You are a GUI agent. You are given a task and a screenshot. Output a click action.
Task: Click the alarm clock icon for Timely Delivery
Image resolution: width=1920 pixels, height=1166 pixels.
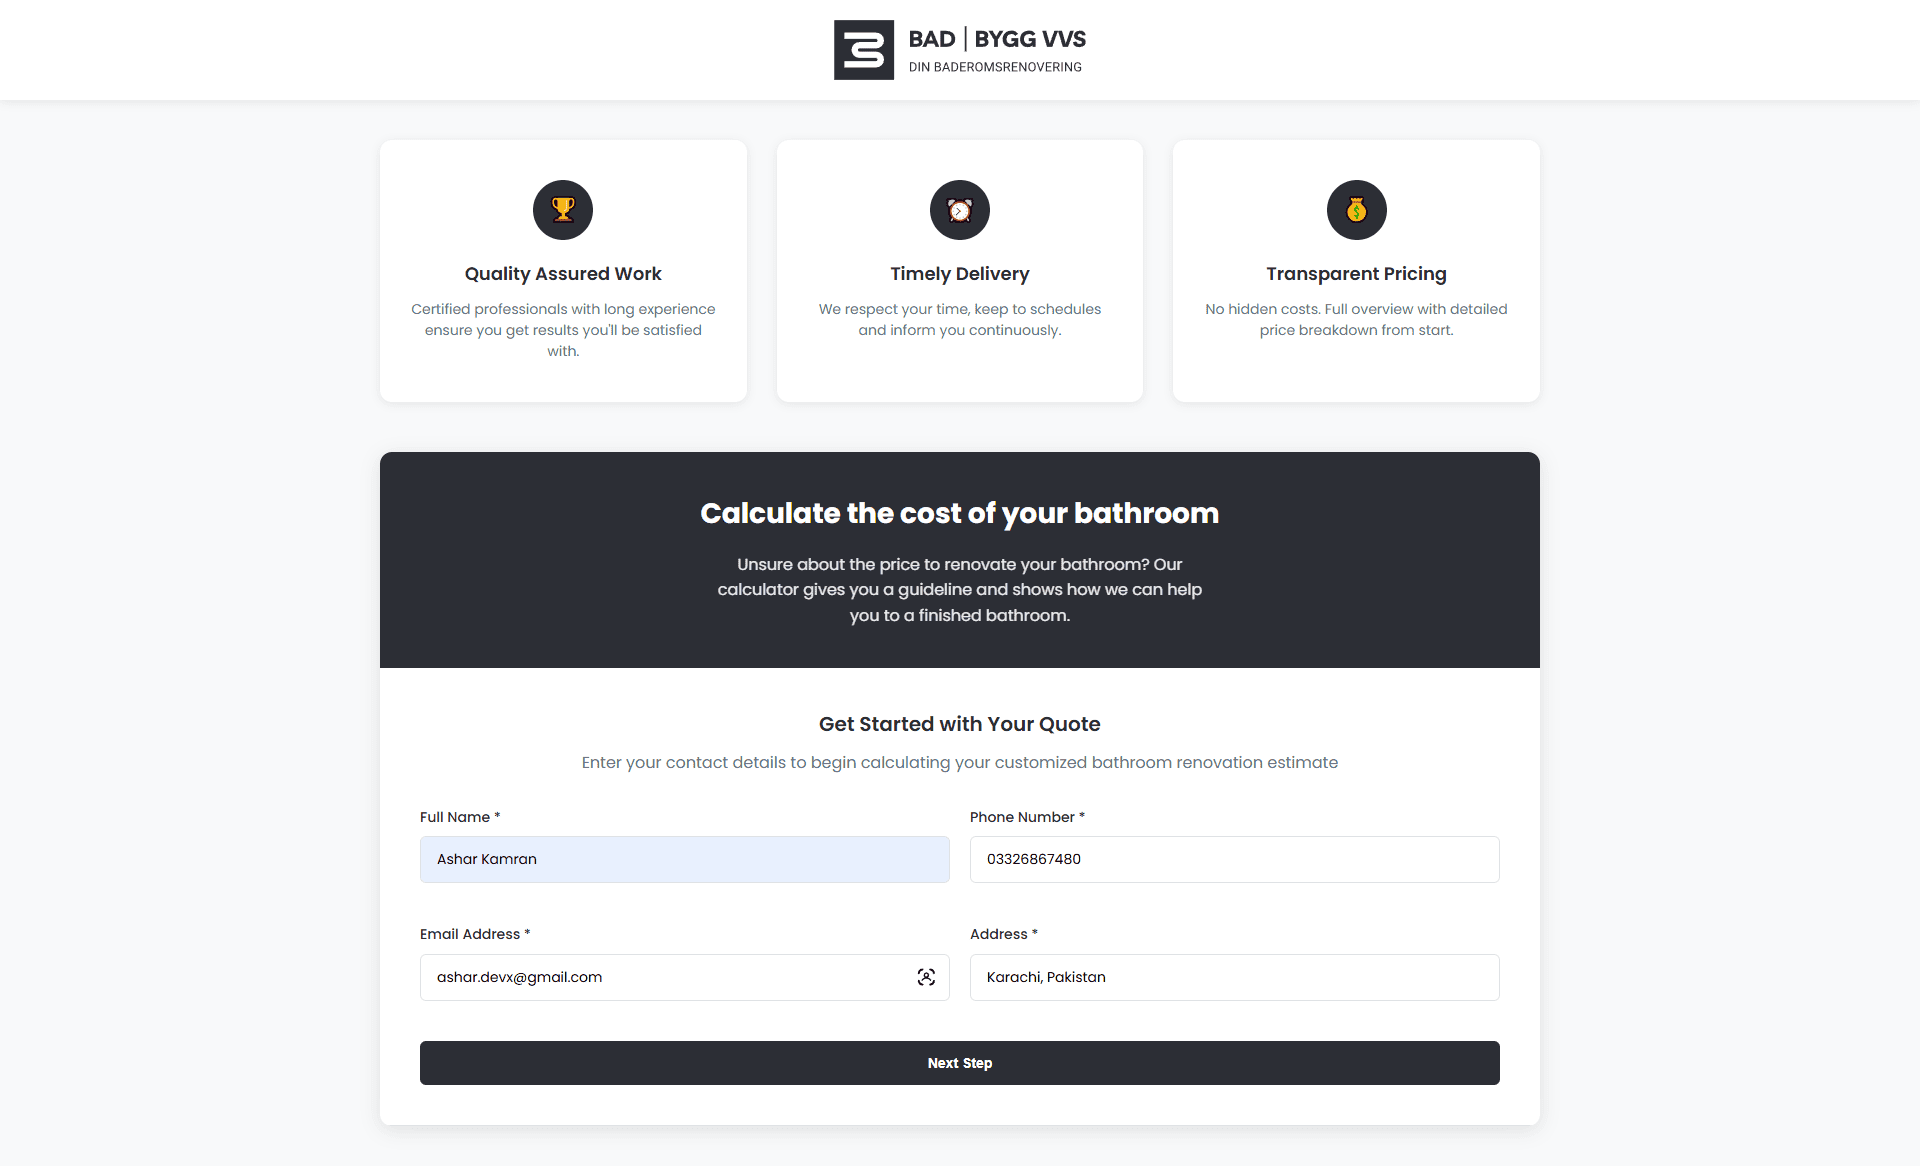click(960, 210)
